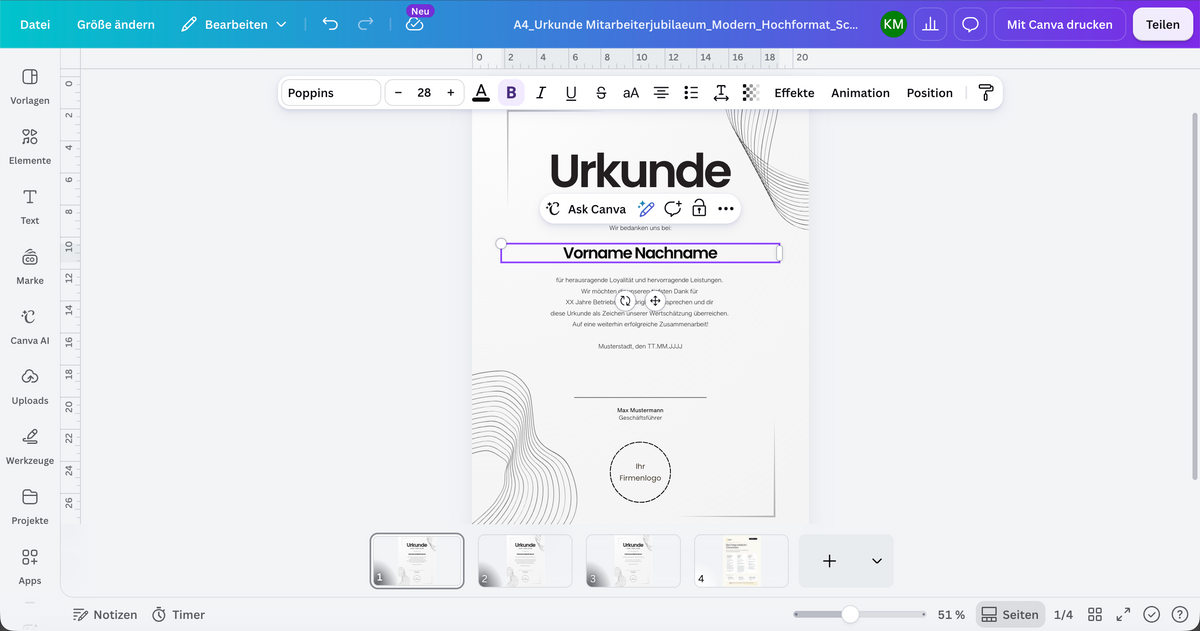Open the Vorlagen templates panel

pyautogui.click(x=30, y=86)
